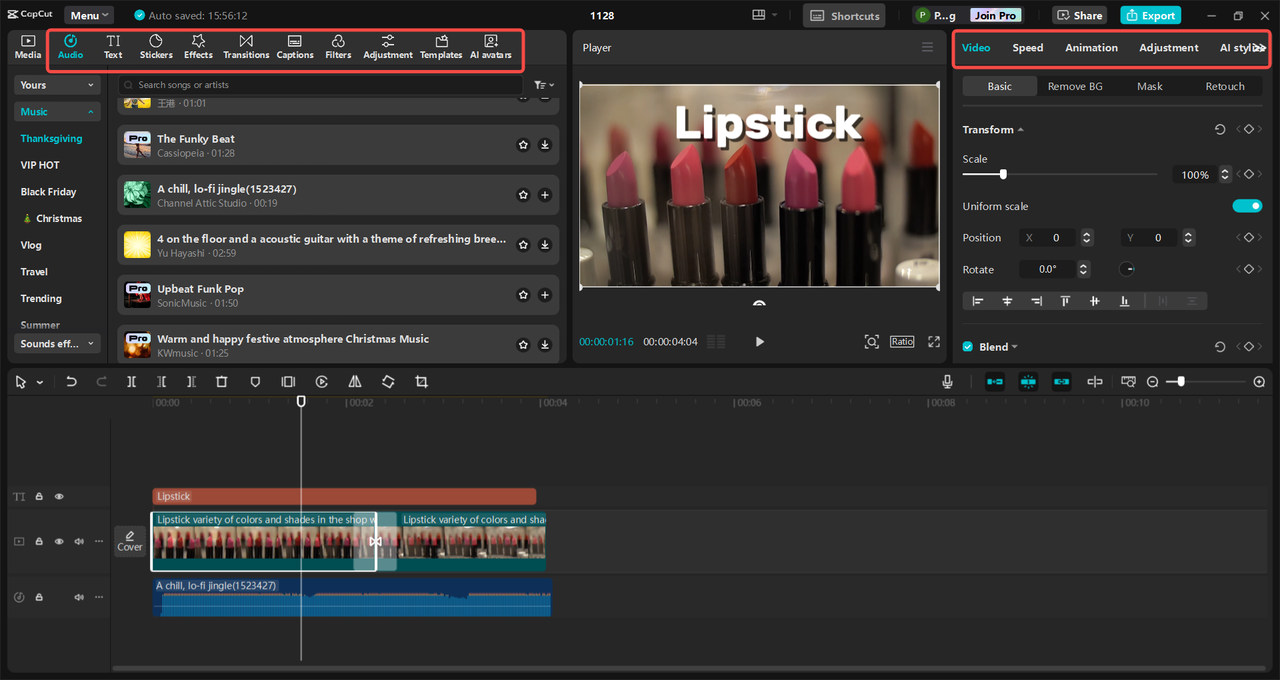Click the timeline zoom out minus icon
Viewport: 1280px width, 680px height.
(1152, 382)
